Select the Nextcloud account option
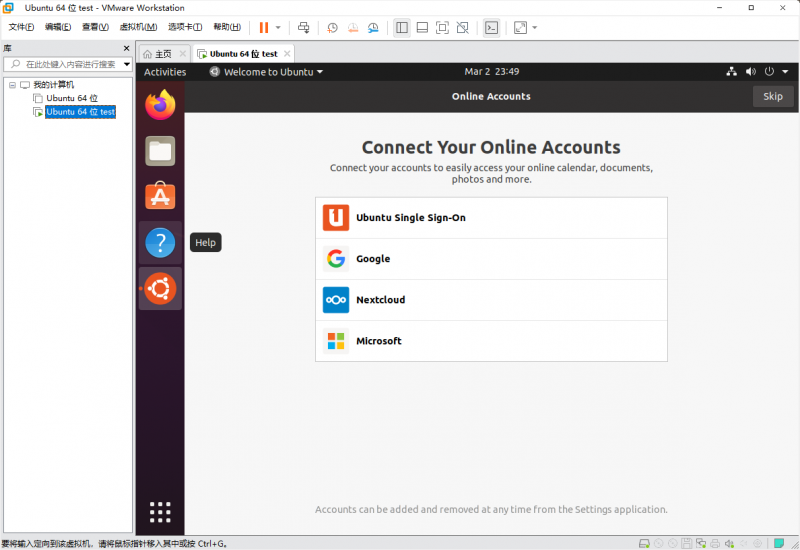This screenshot has width=800, height=550. pyautogui.click(x=491, y=300)
